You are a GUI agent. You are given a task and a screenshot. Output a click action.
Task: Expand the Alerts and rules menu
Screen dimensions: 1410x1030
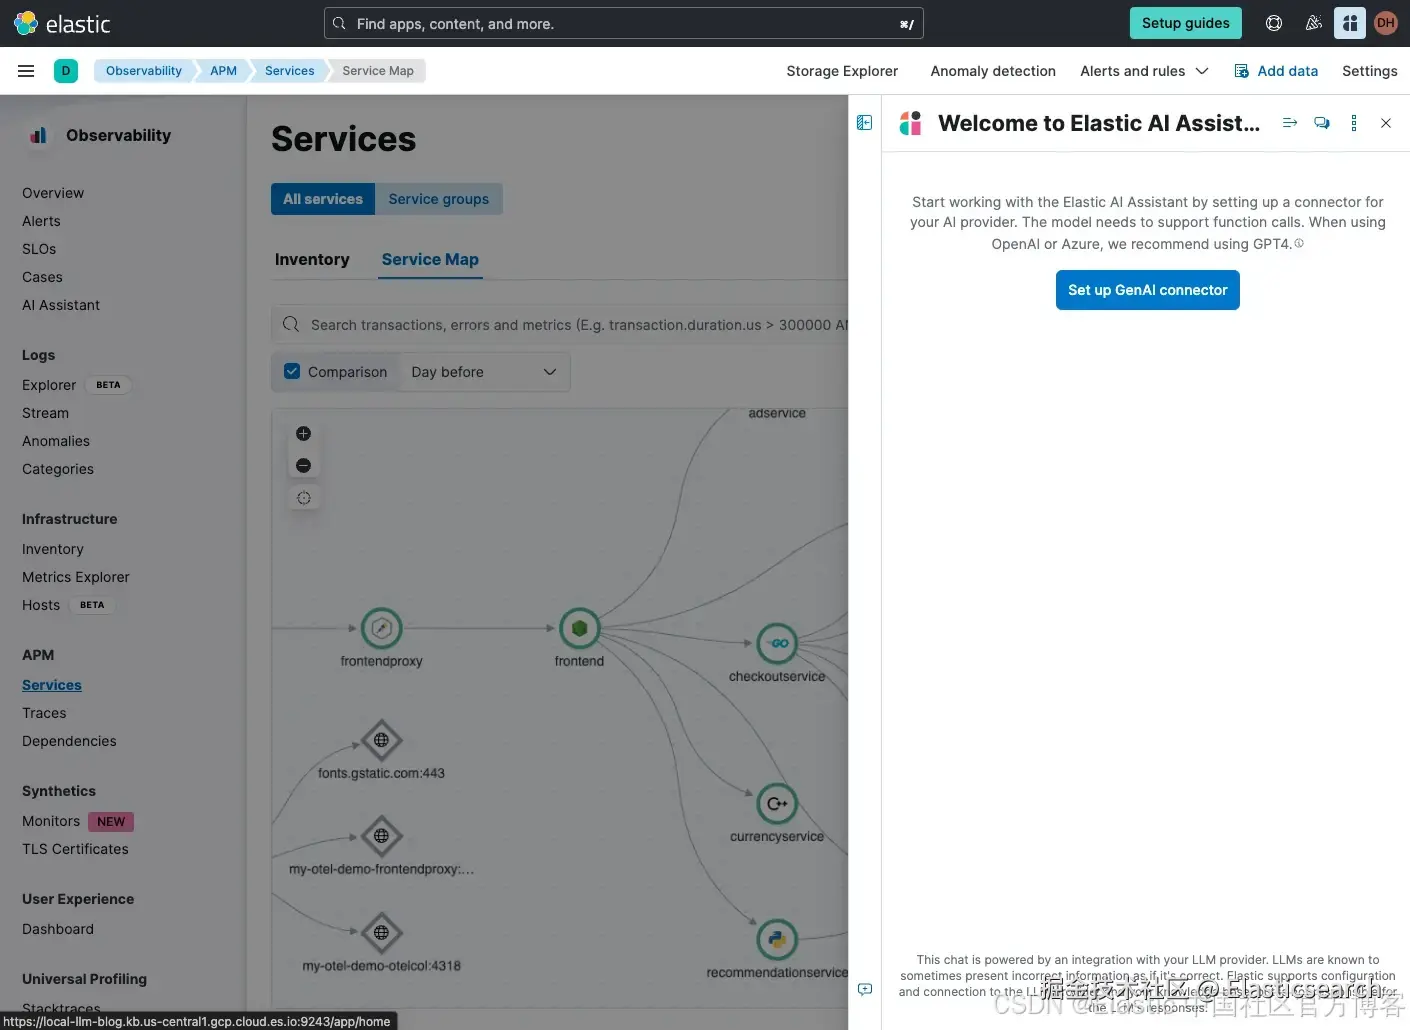[x=1144, y=71]
